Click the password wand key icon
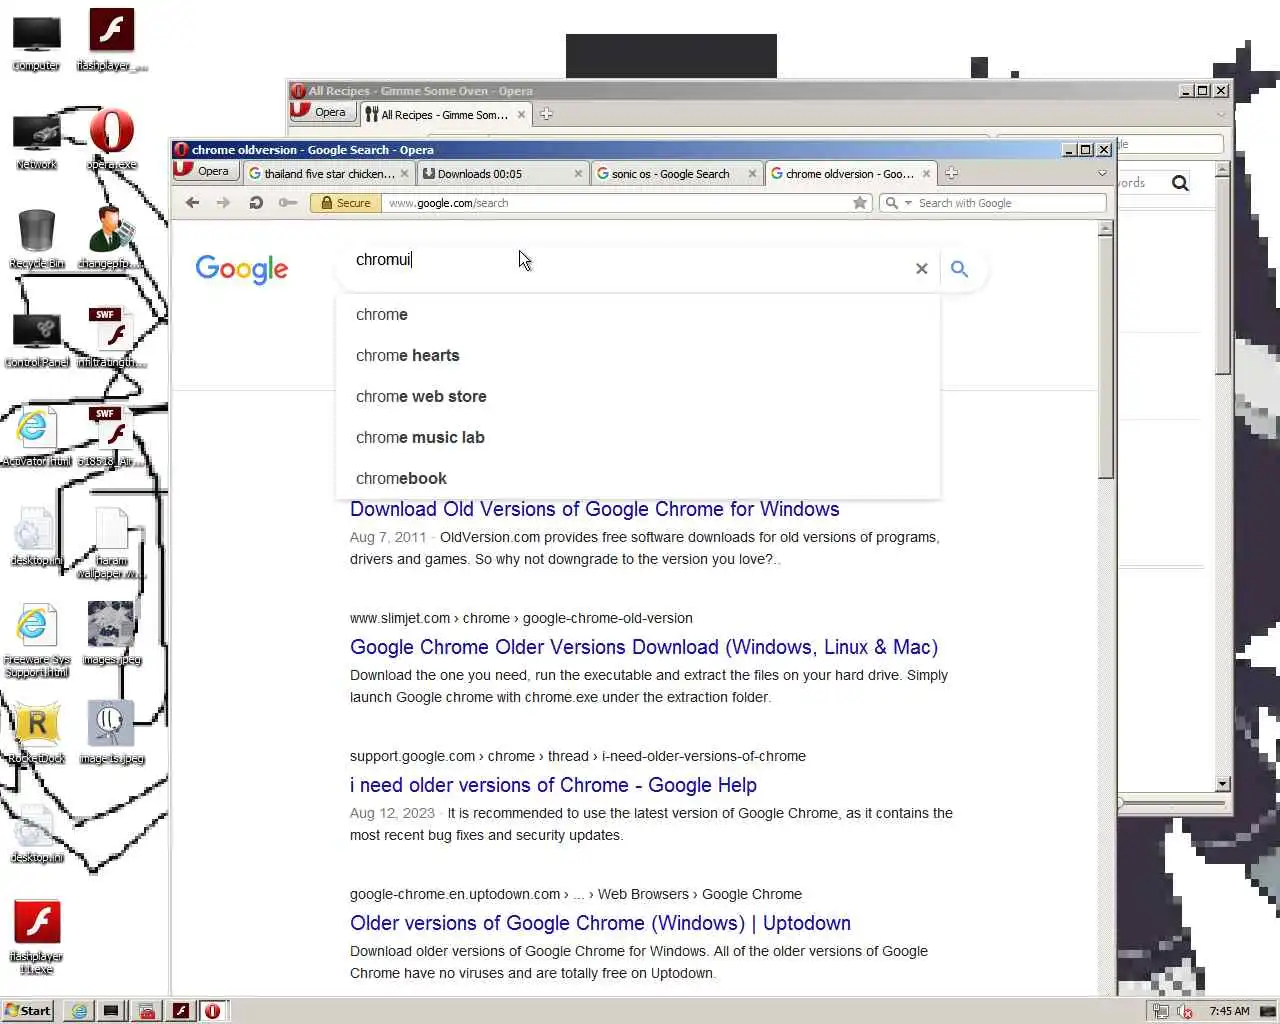The image size is (1280, 1024). (x=288, y=203)
